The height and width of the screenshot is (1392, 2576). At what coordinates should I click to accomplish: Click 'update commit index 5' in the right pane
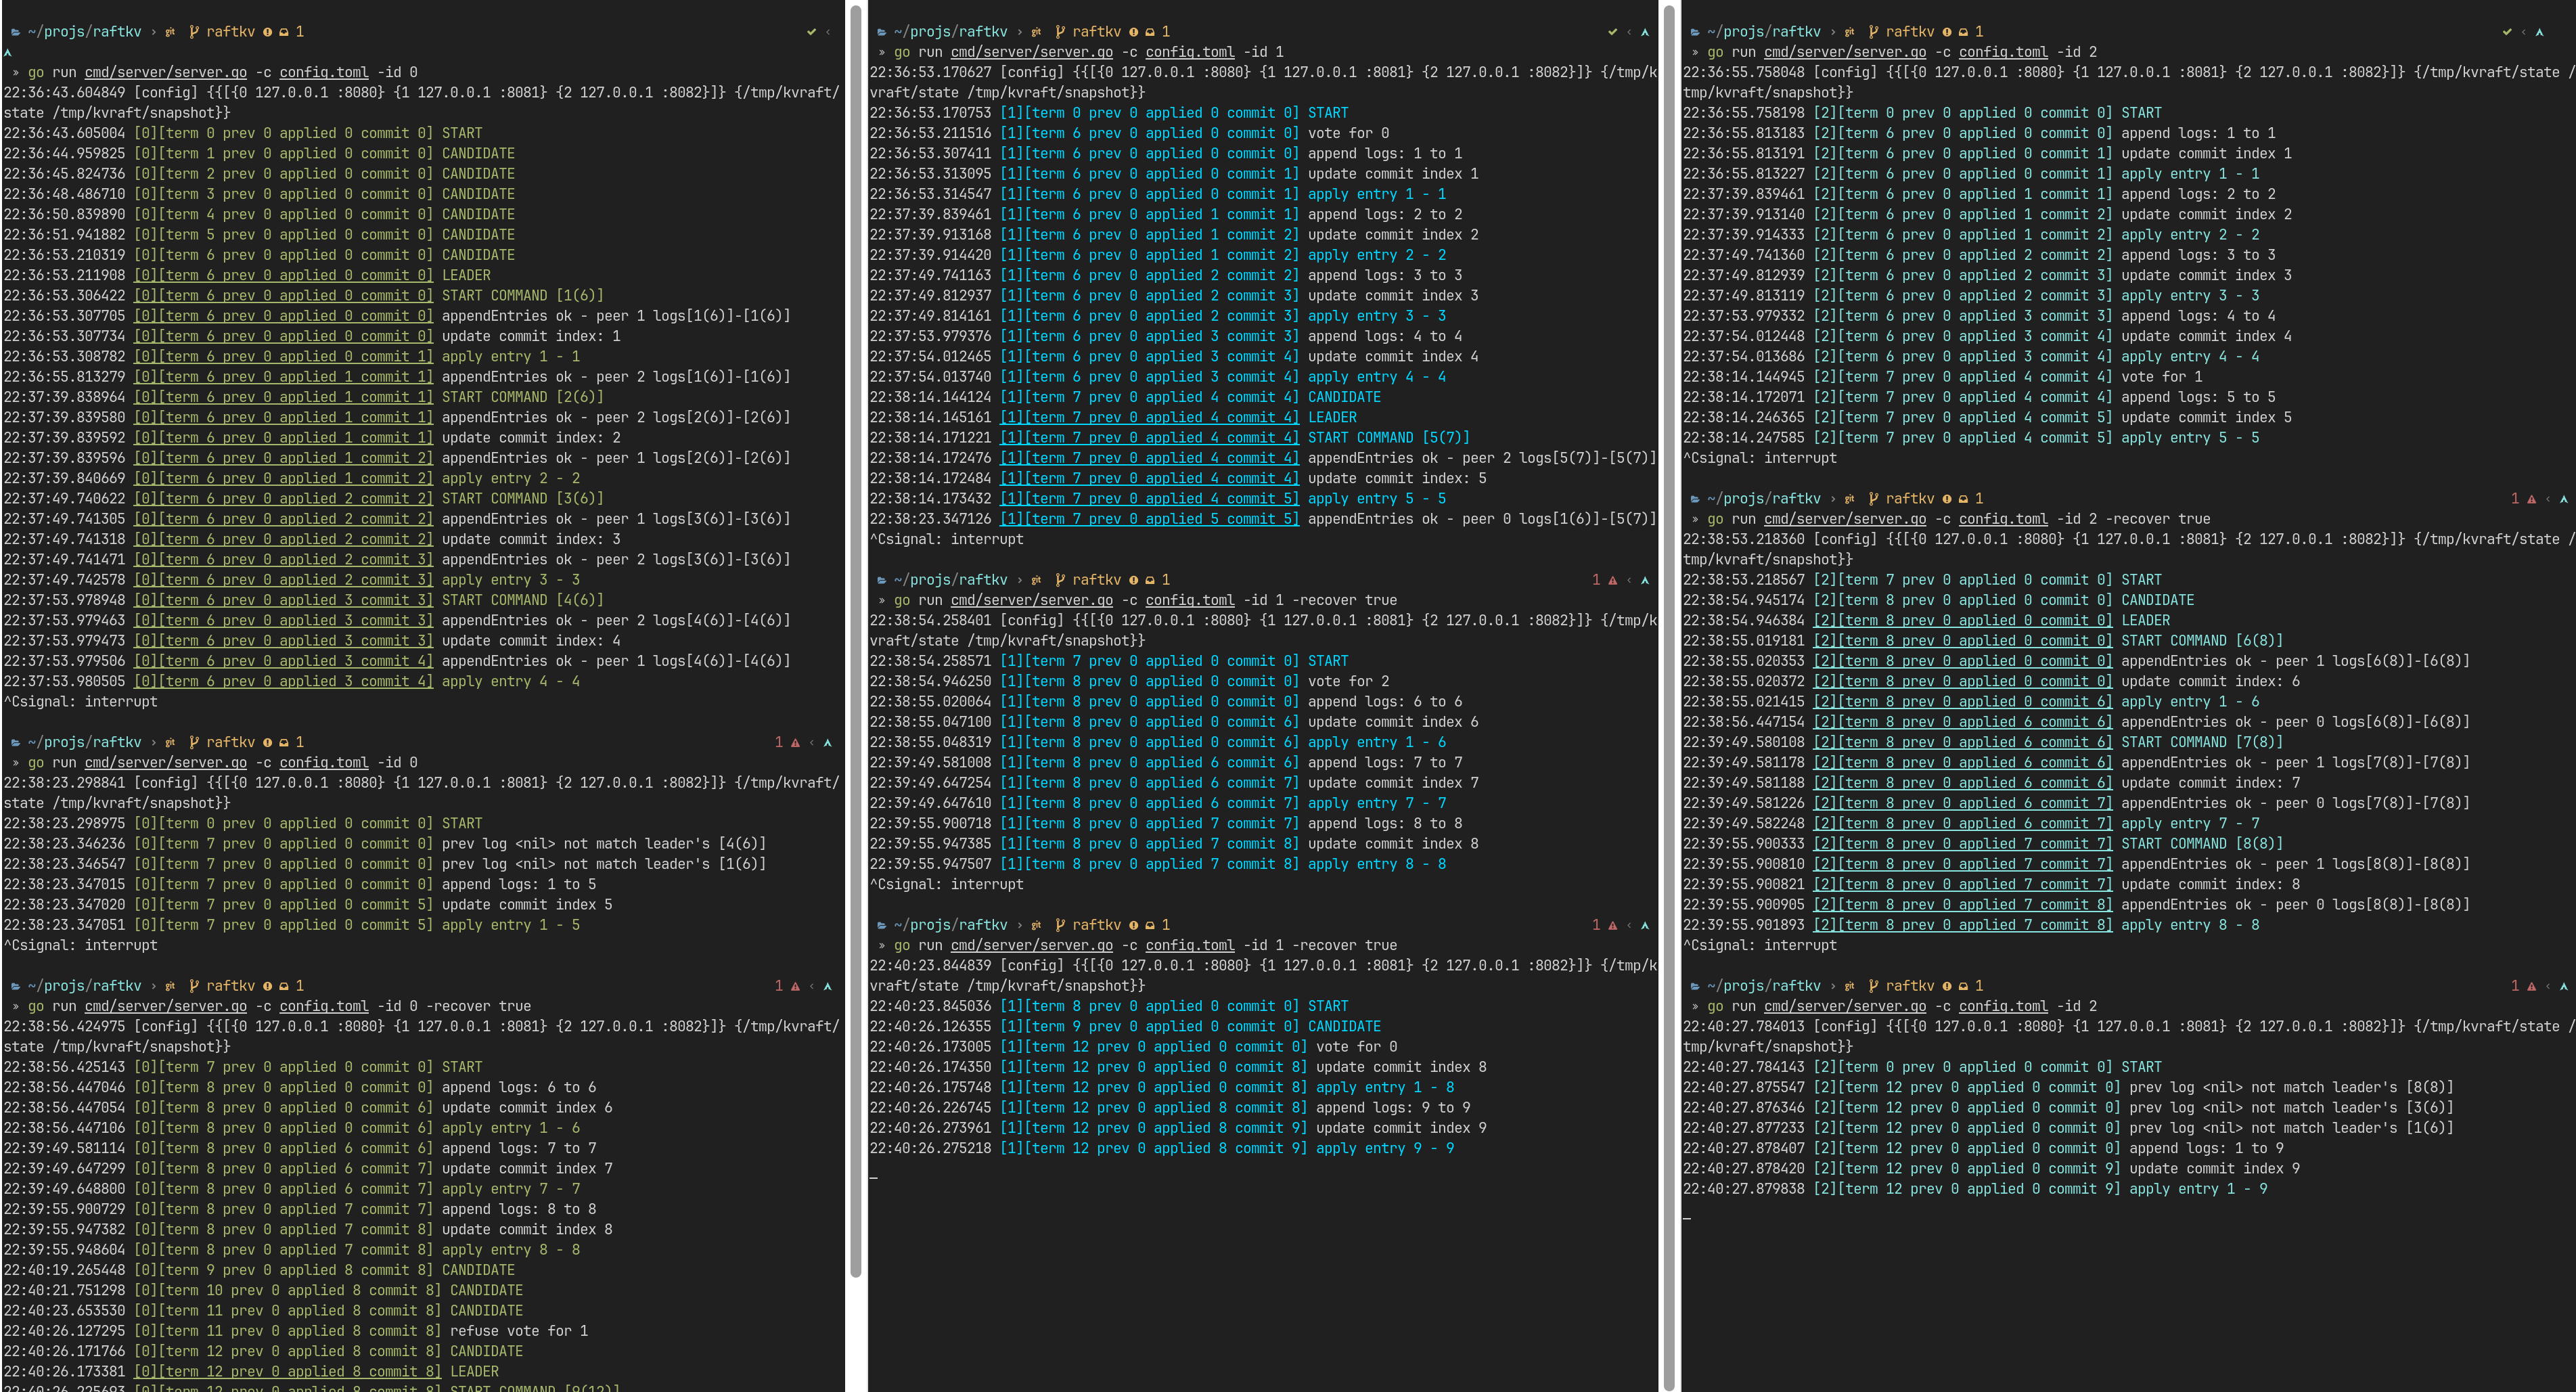point(2206,418)
